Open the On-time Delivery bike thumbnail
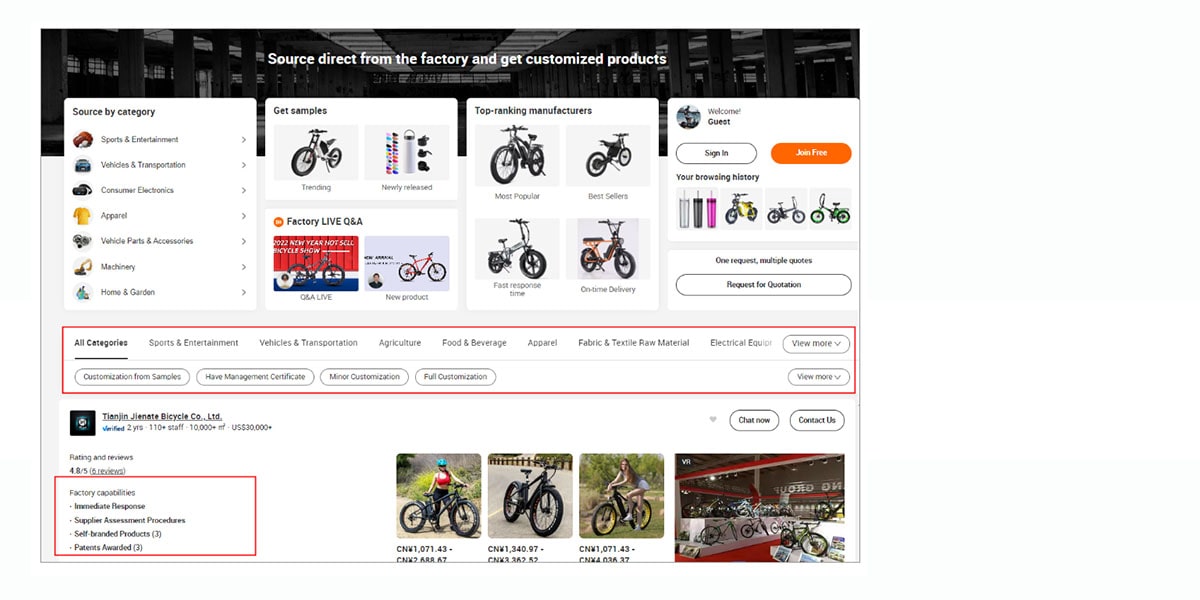Viewport: 1200px width, 600px height. (x=608, y=249)
